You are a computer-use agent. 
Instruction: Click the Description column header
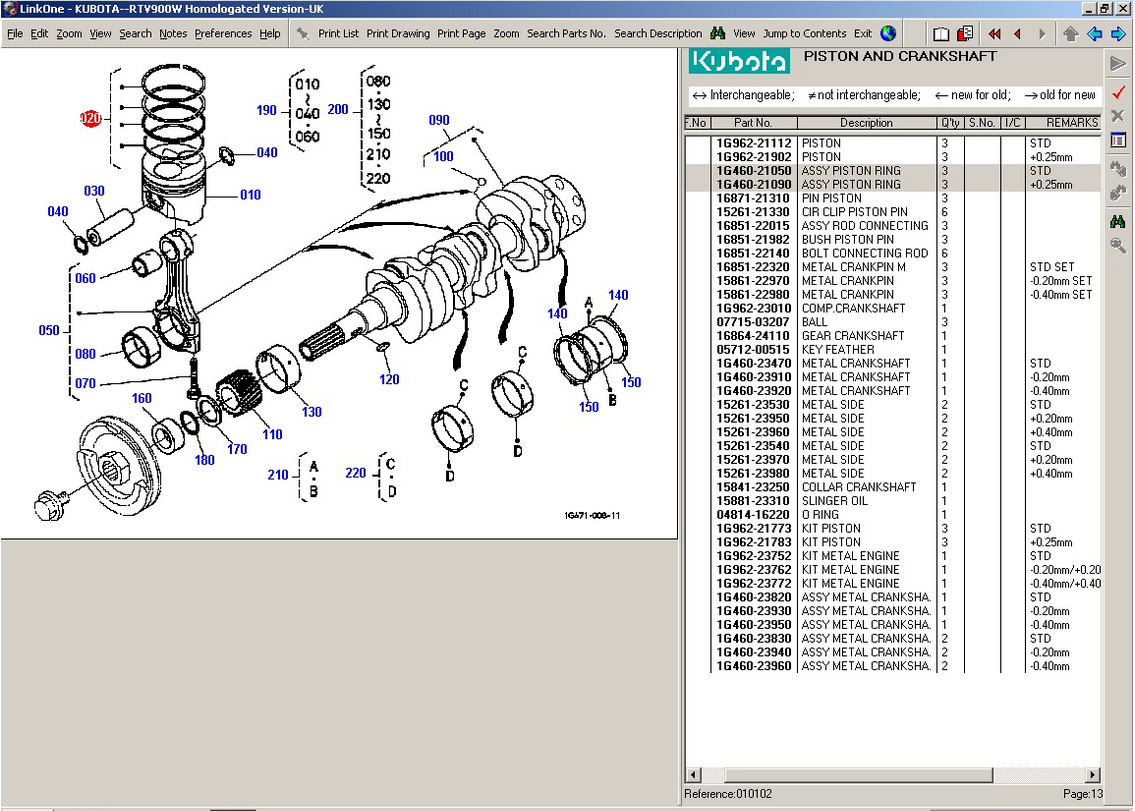866,123
